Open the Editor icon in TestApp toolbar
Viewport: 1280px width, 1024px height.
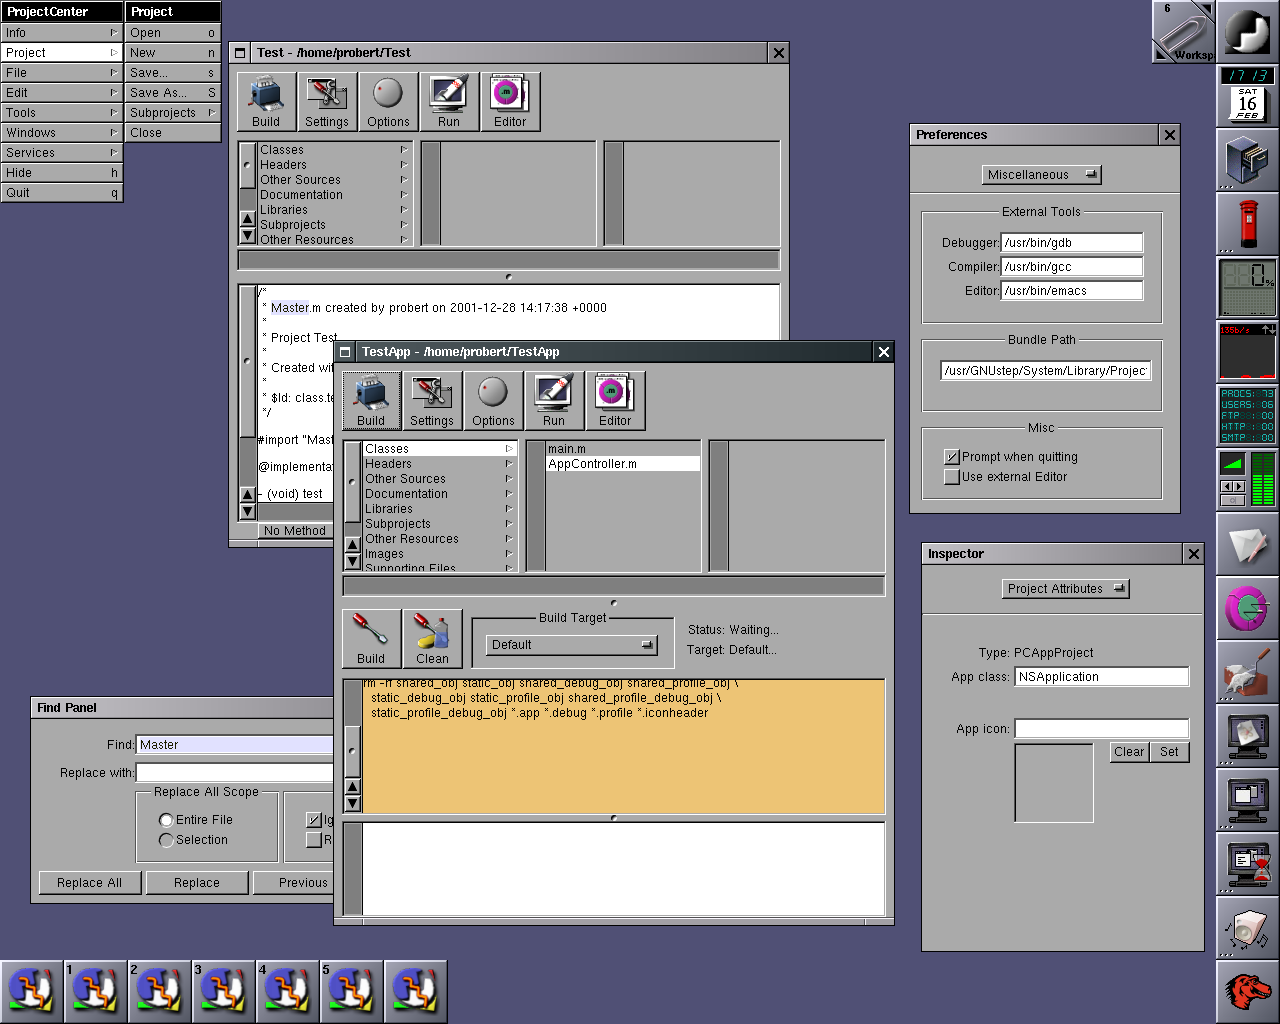tap(614, 400)
